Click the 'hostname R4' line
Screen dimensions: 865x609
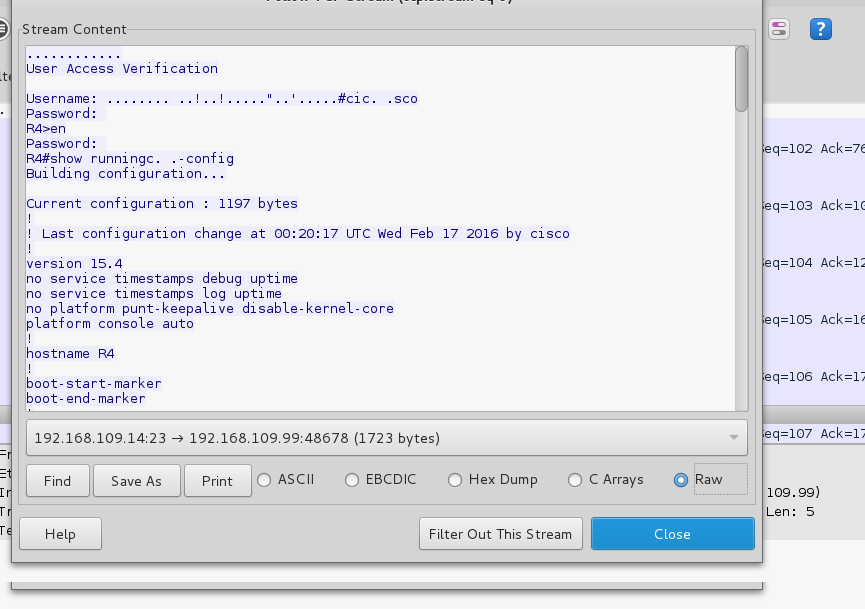click(x=70, y=354)
